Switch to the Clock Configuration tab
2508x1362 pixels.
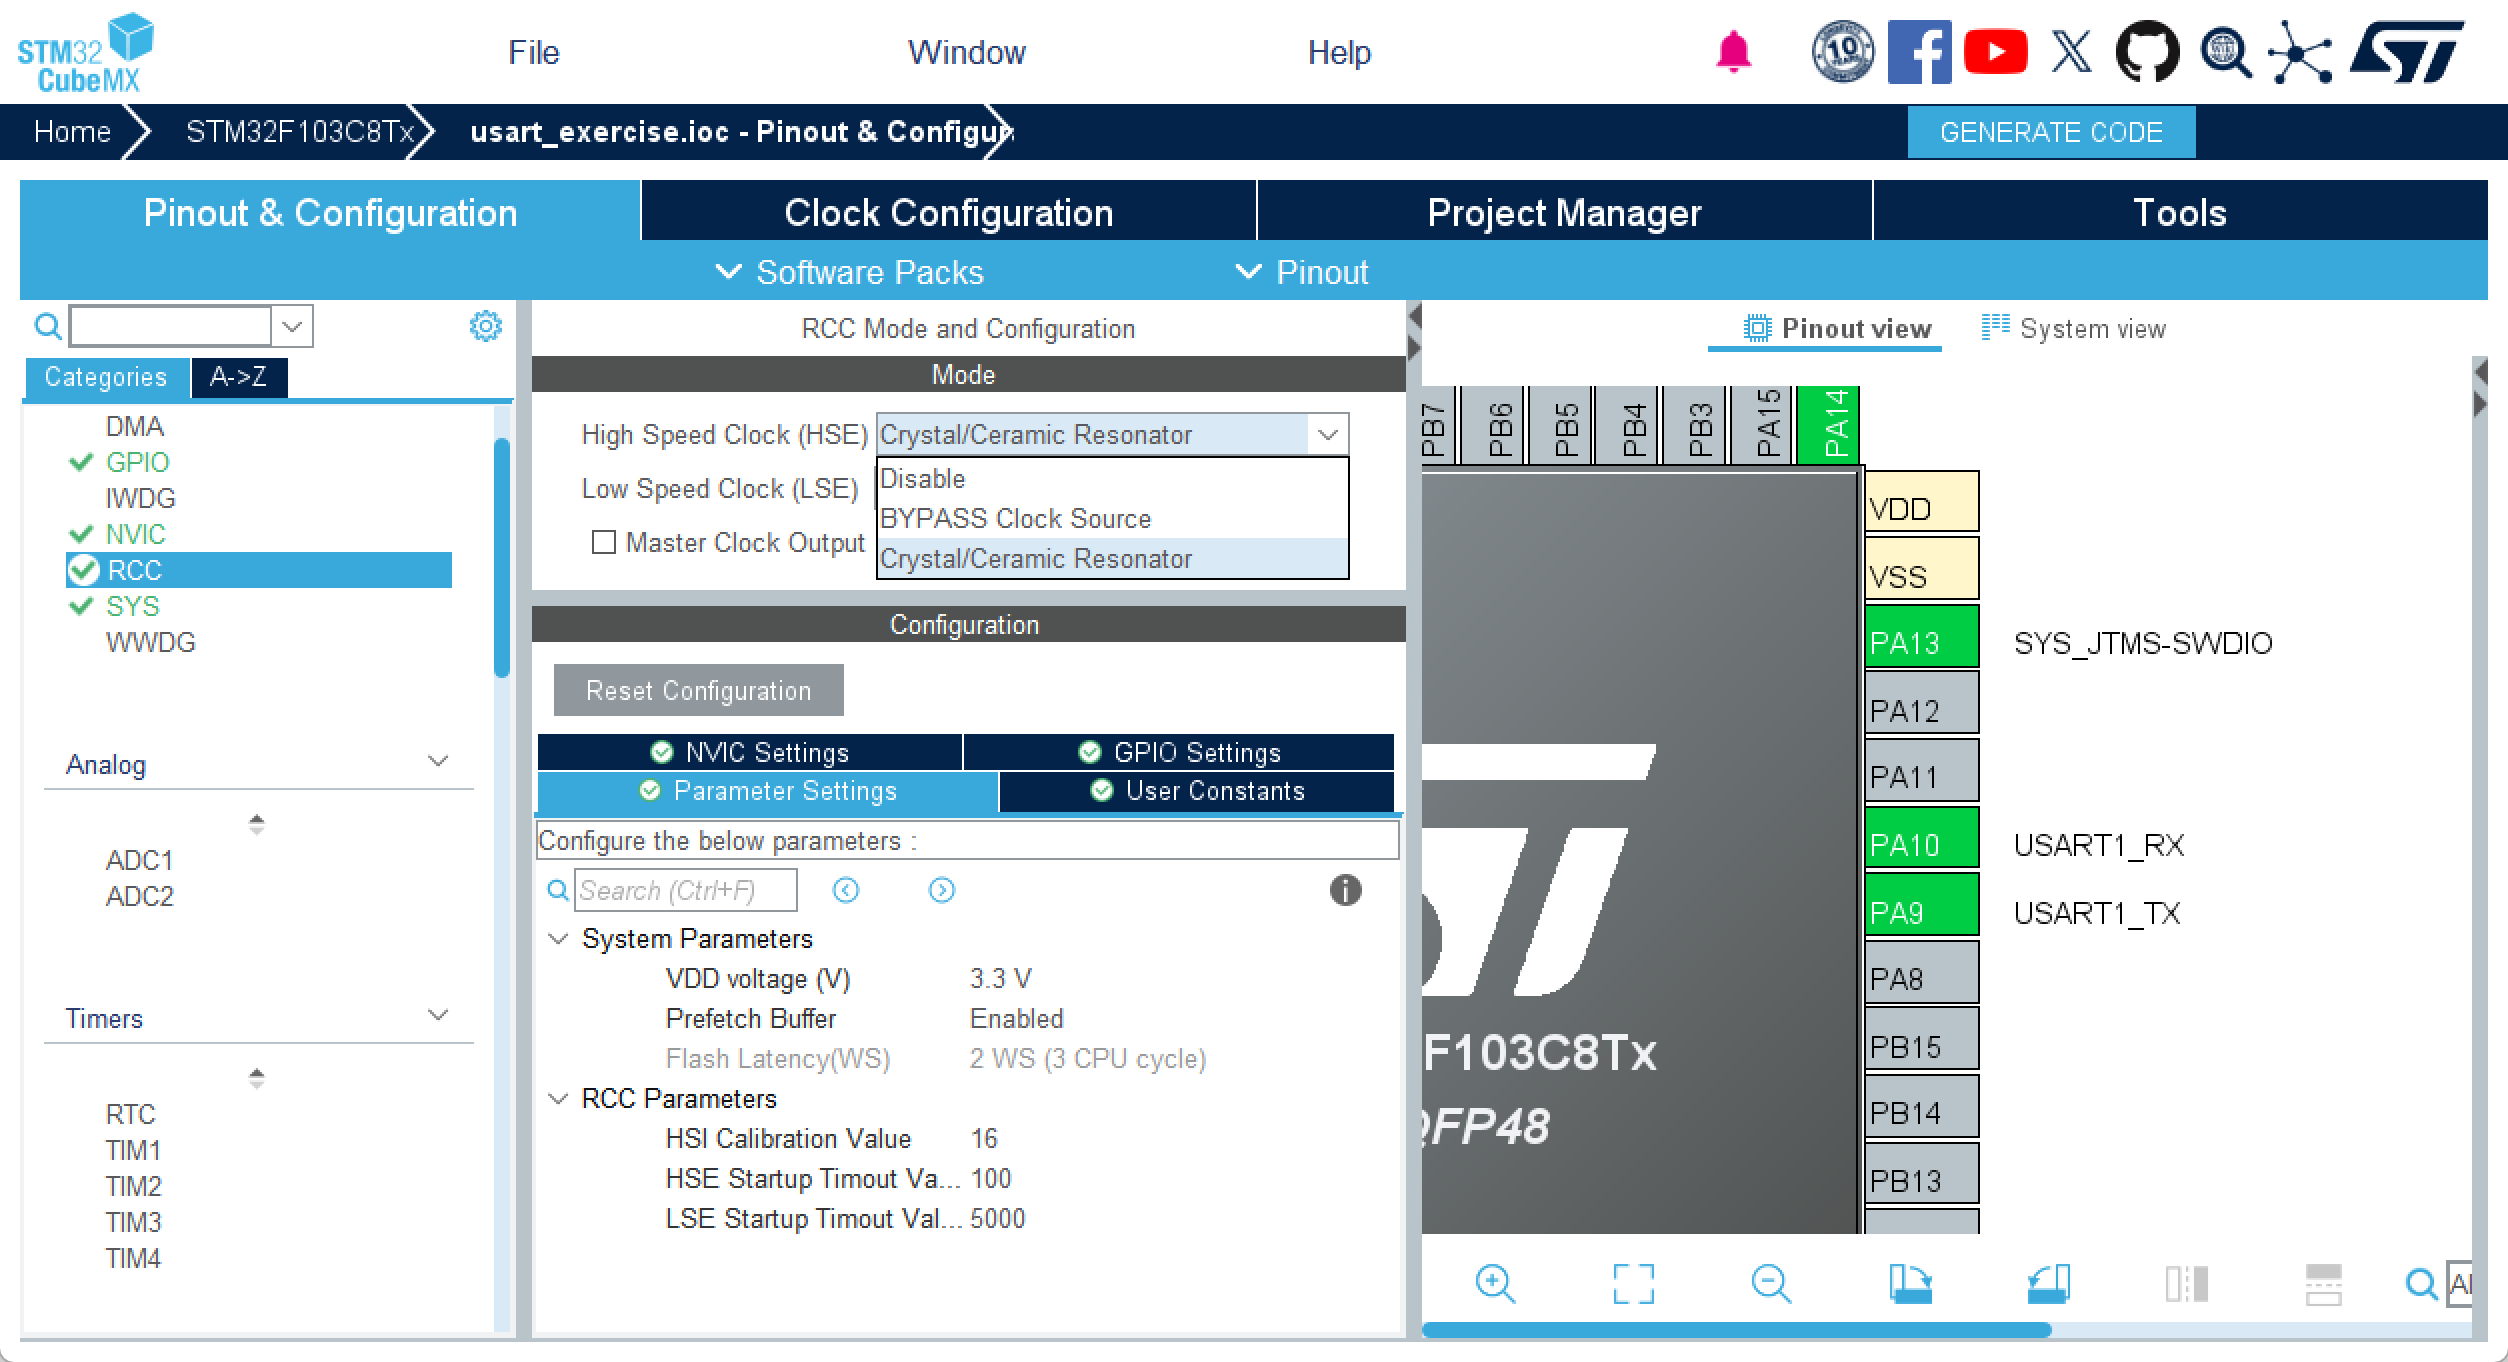pyautogui.click(x=948, y=212)
